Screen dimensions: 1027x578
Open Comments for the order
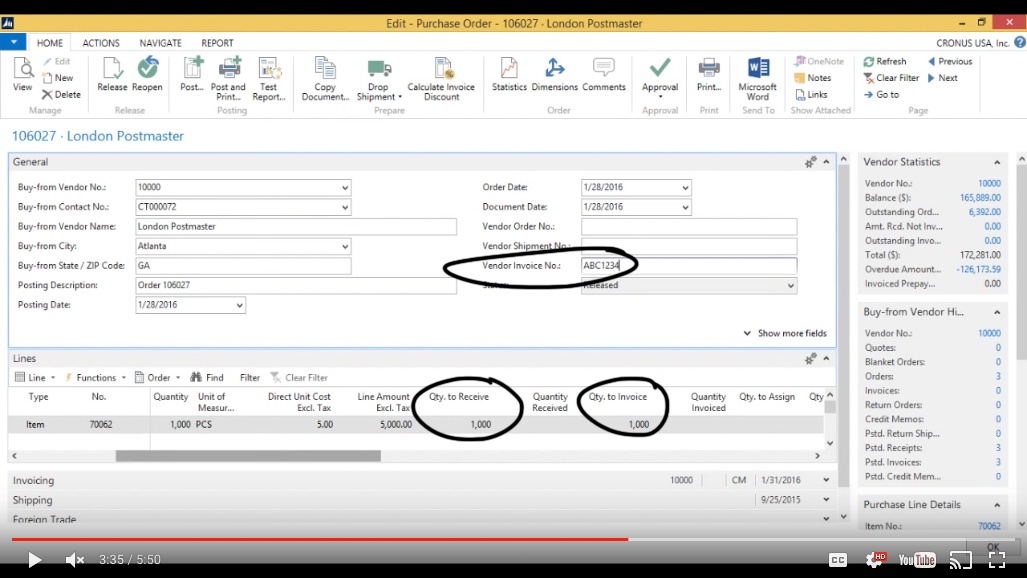(603, 75)
